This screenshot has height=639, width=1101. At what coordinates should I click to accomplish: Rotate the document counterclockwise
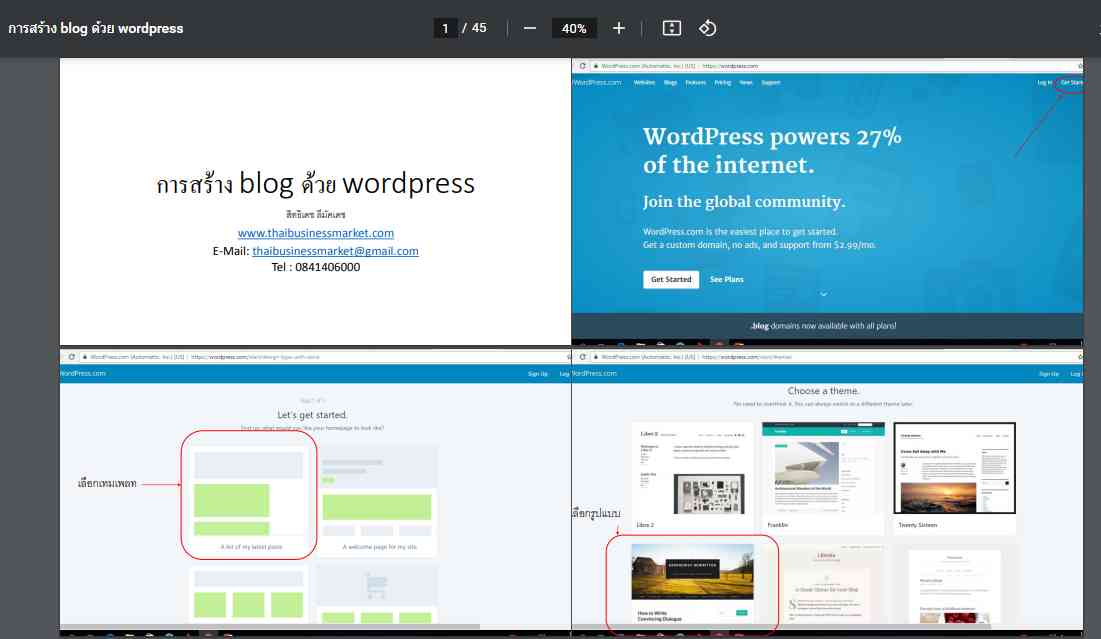click(x=707, y=28)
